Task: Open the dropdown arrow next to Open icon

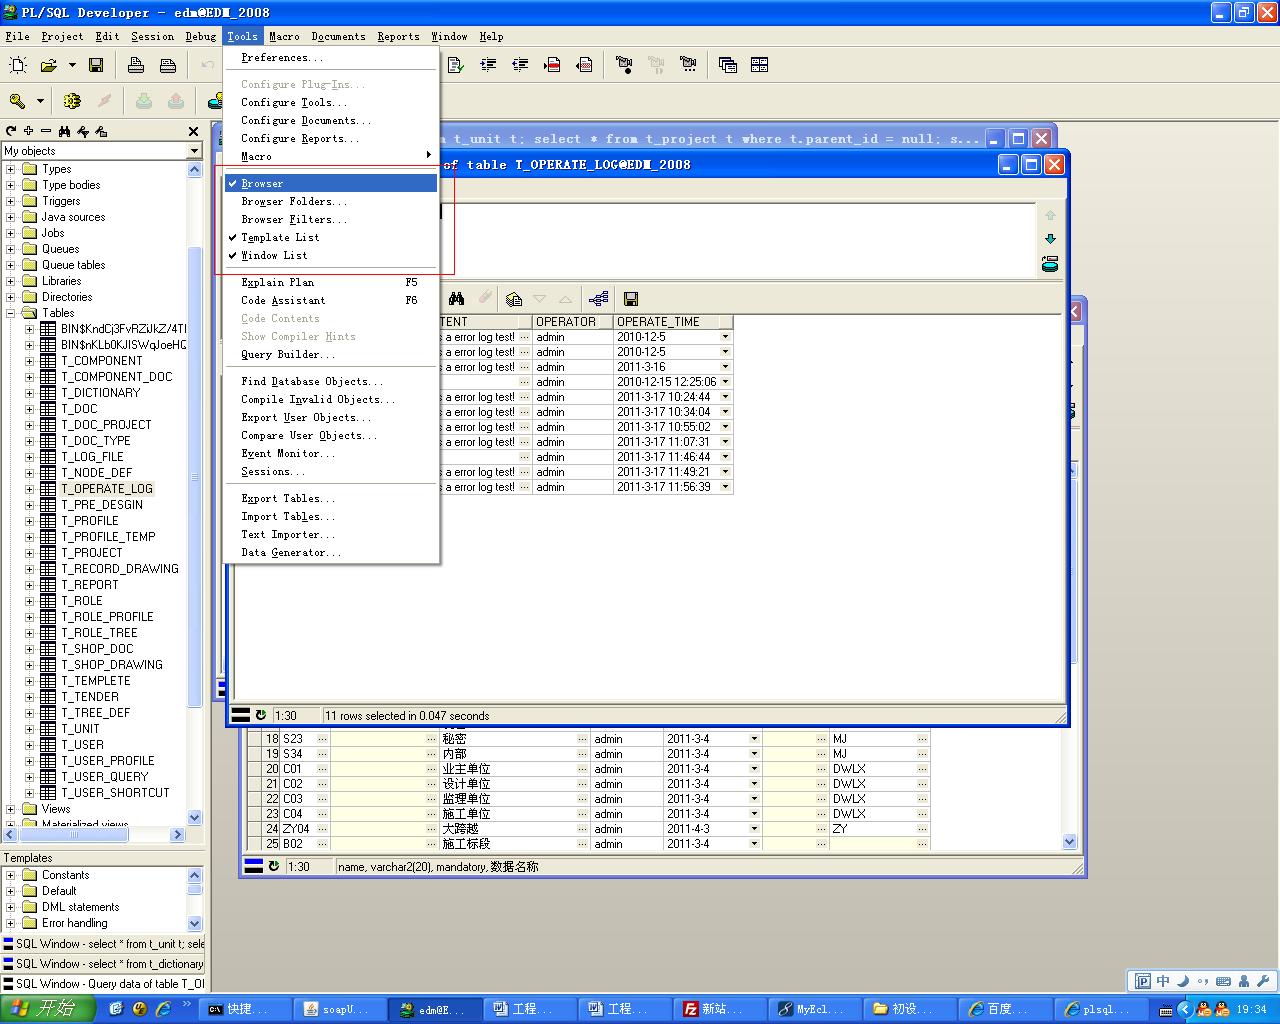Action: pos(72,65)
